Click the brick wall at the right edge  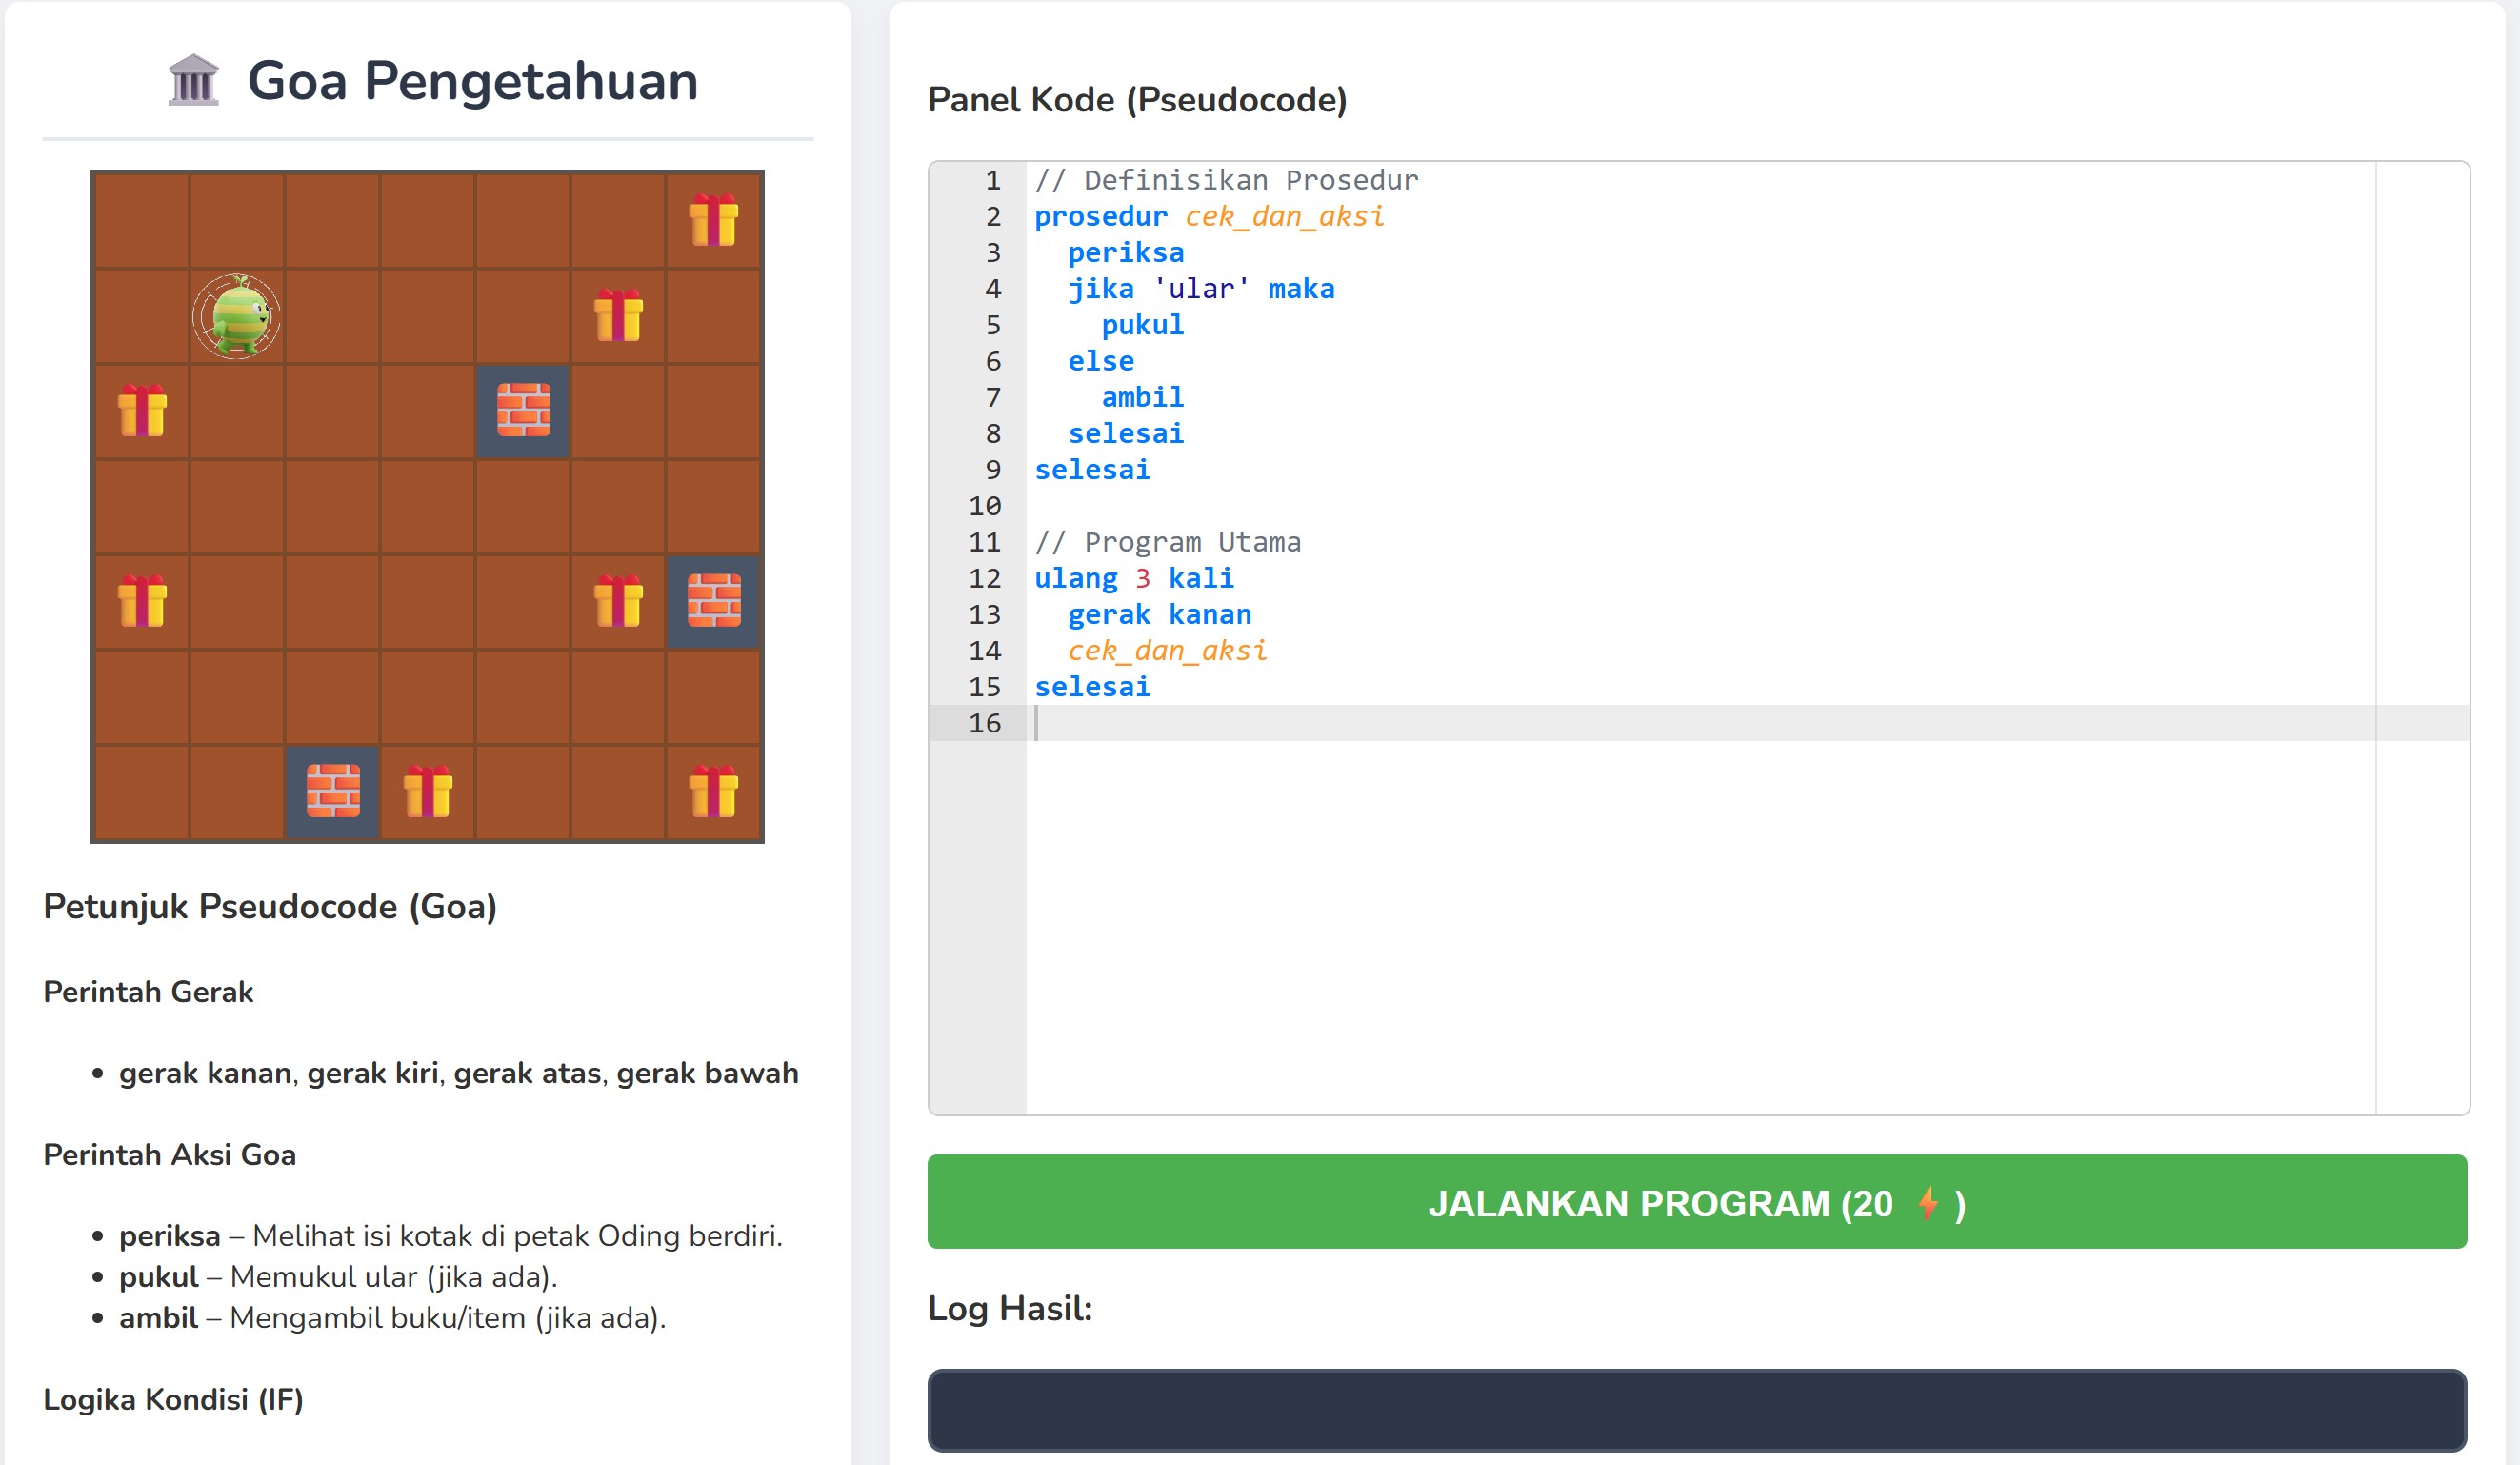point(713,601)
